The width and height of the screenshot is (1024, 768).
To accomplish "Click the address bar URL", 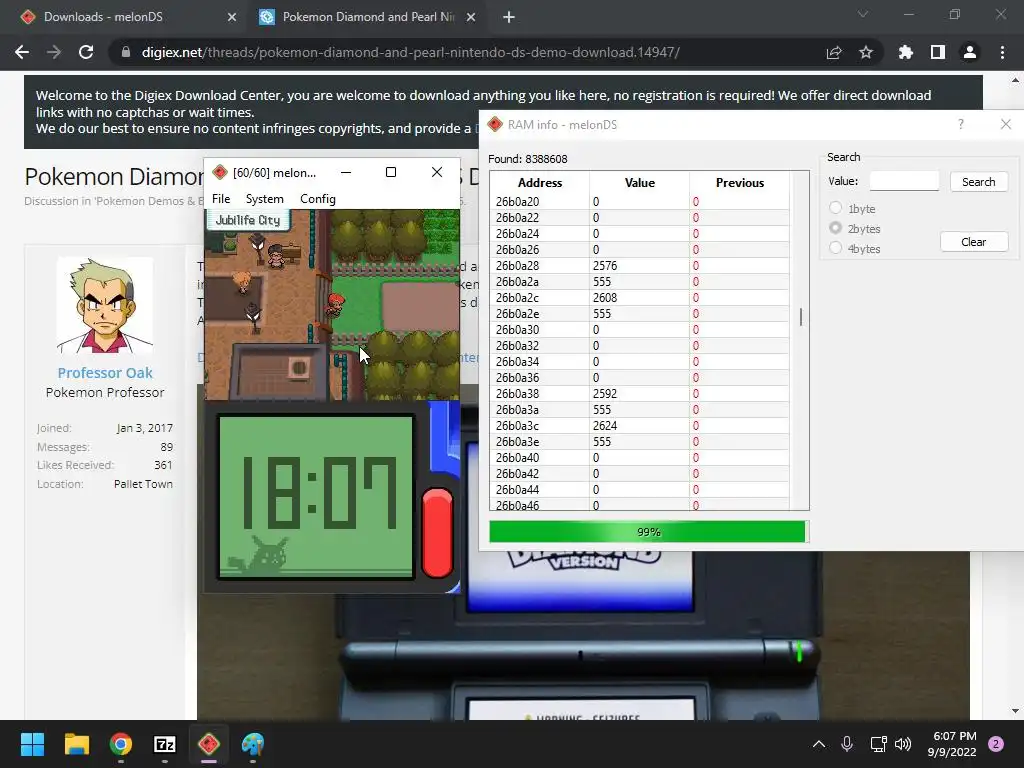I will pos(411,52).
